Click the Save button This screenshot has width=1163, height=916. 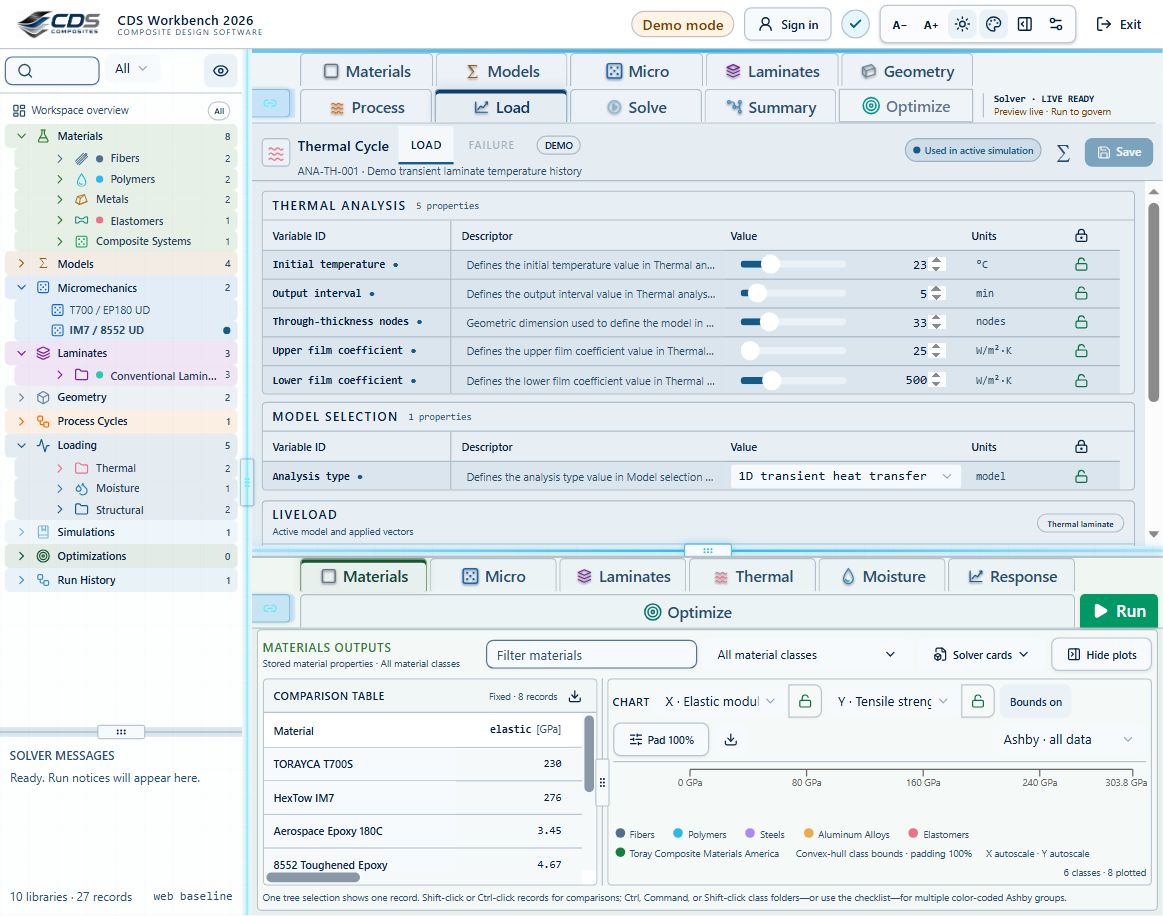point(1118,152)
